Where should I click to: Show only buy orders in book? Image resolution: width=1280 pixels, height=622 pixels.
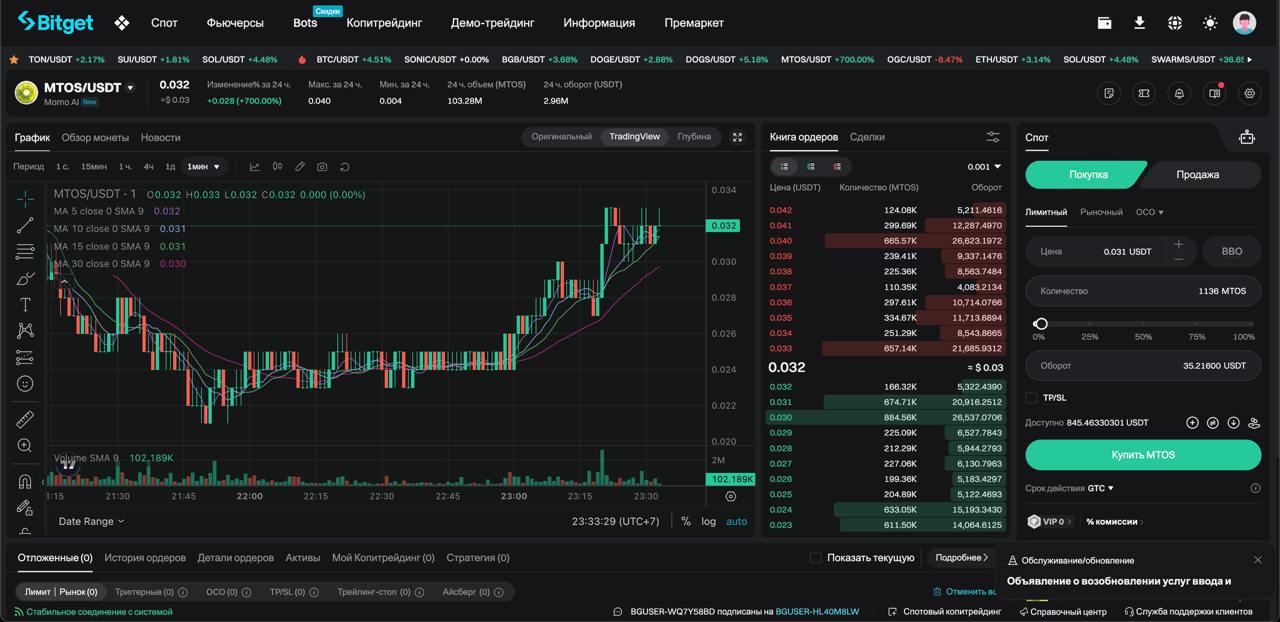[811, 166]
